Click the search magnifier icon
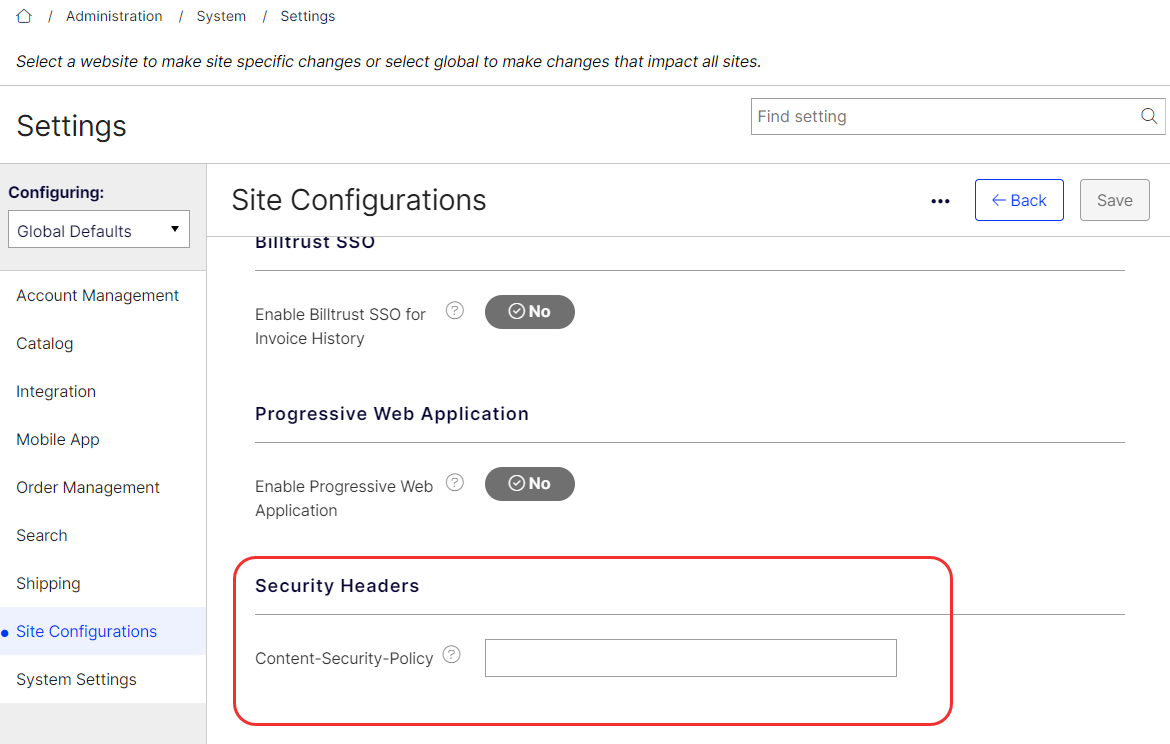 pos(1148,116)
